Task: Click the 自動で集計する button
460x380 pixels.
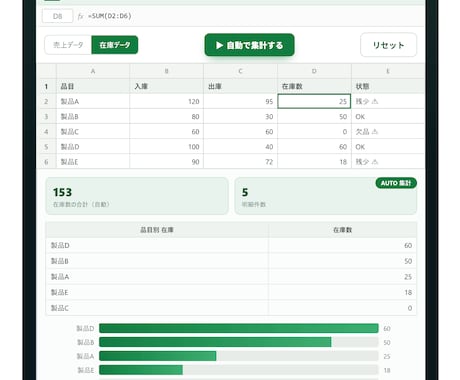Action: click(x=249, y=45)
